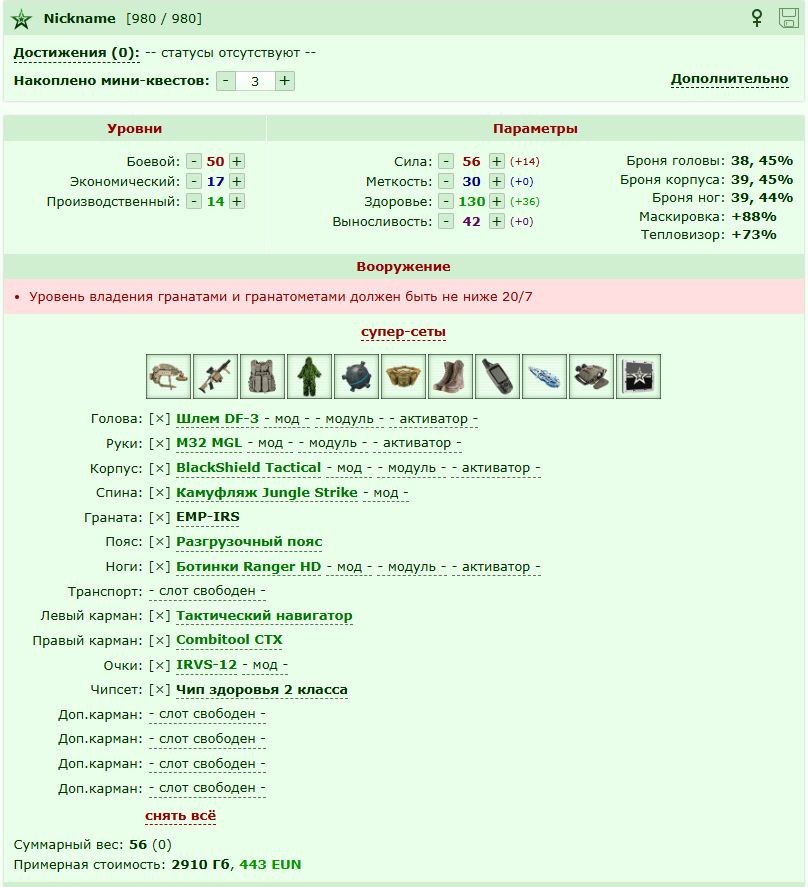Open the Combitool CTX item link
Viewport: 808px width, 887px height.
pos(229,640)
